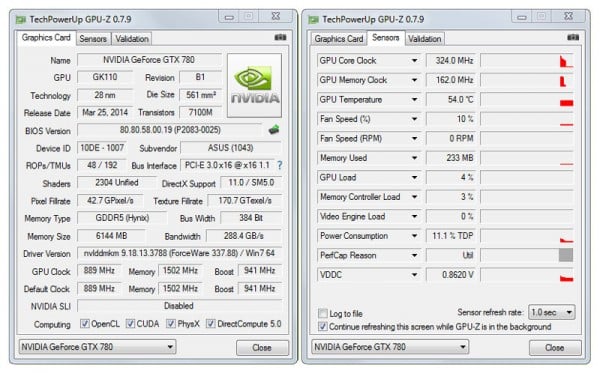This screenshot has width=600, height=373.
Task: Enable the Log to file checkbox
Action: [x=323, y=313]
